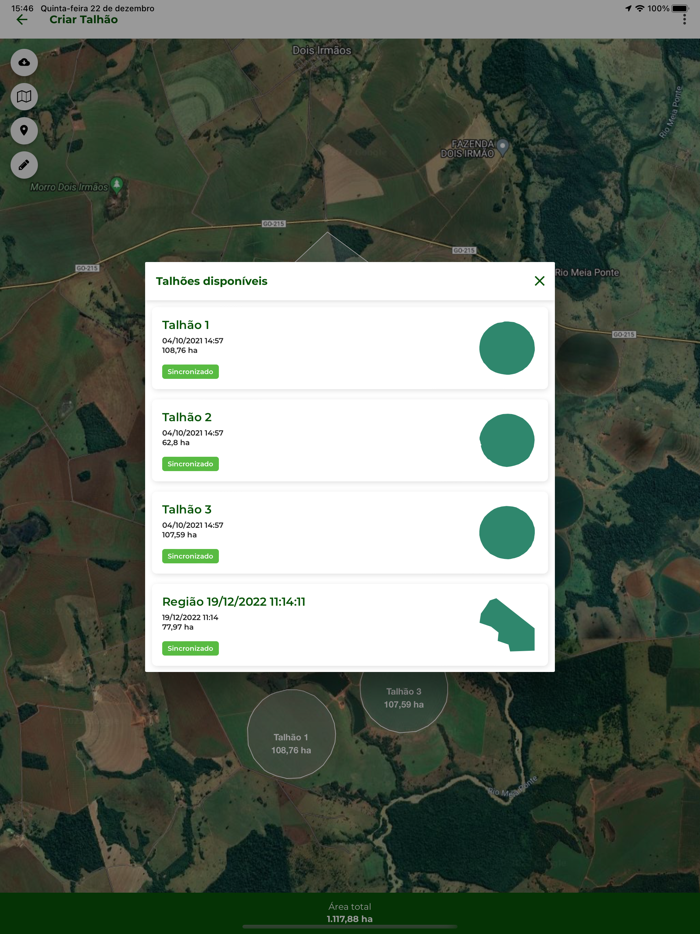The image size is (700, 934).
Task: Tap the location arrow in status bar
Action: click(x=628, y=8)
